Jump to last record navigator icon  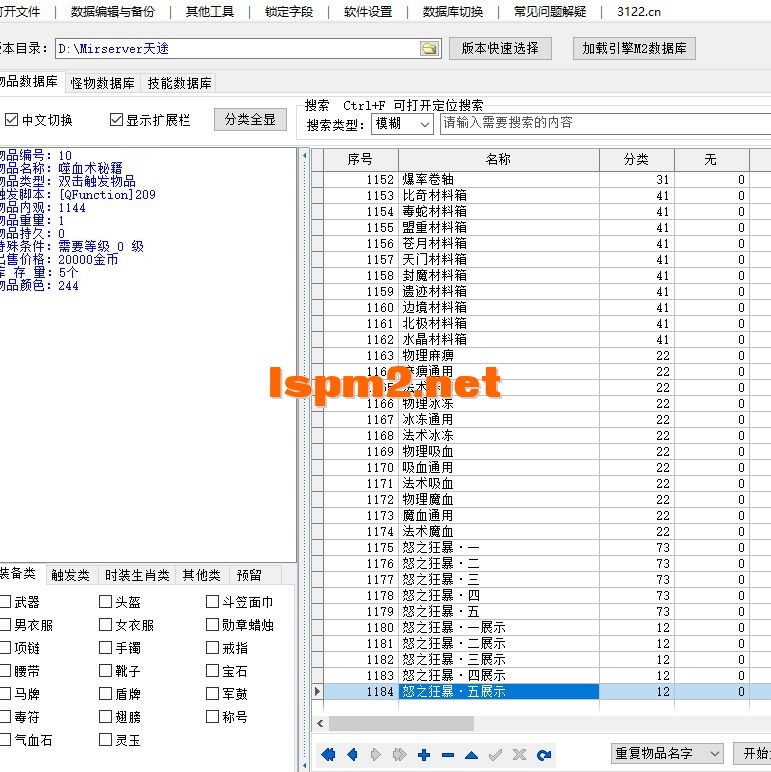pyautogui.click(x=399, y=754)
